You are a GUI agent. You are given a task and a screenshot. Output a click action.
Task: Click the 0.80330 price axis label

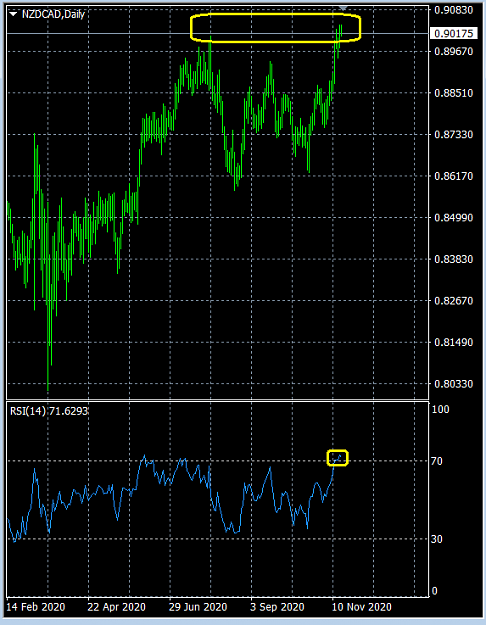tap(453, 383)
